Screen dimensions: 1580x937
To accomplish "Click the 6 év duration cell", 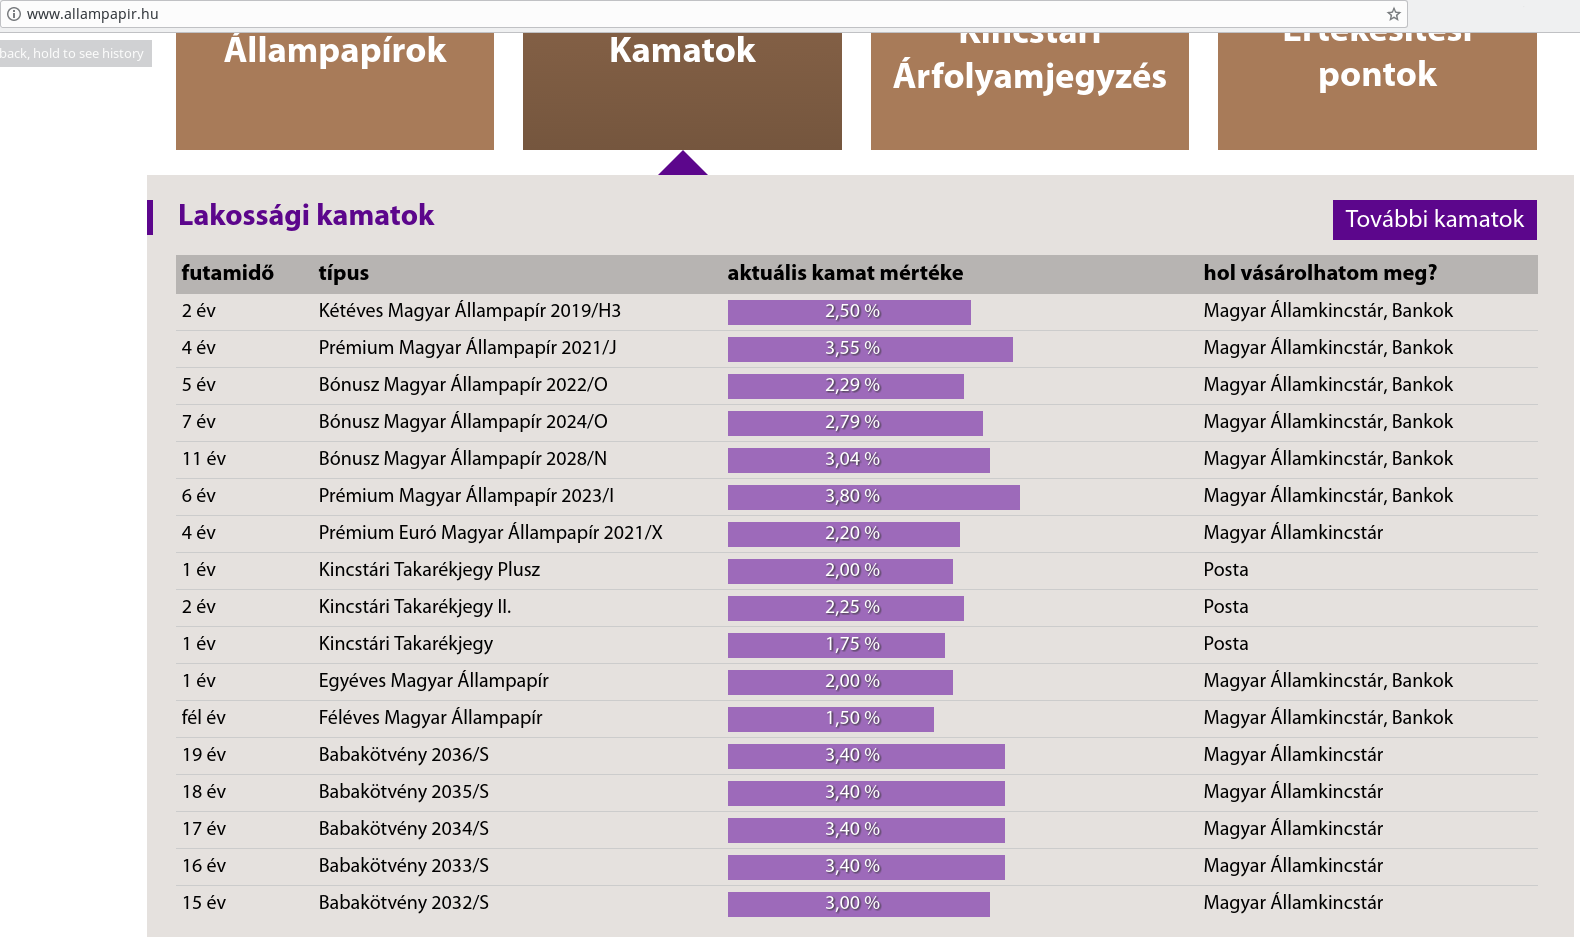I will pos(199,496).
